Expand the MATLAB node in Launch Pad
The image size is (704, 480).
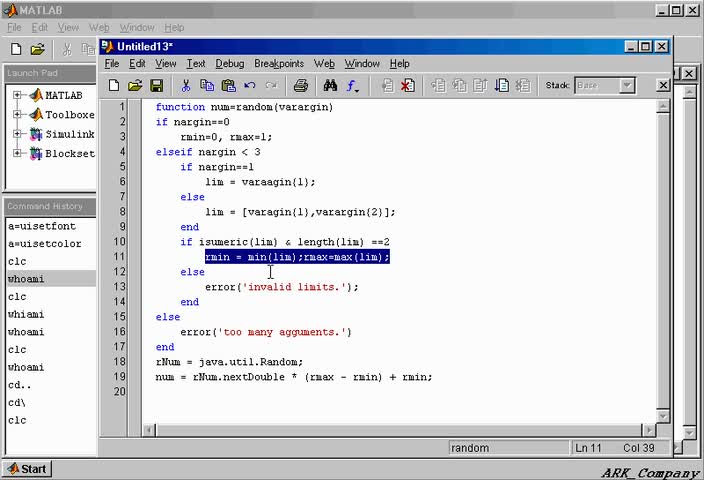17,95
